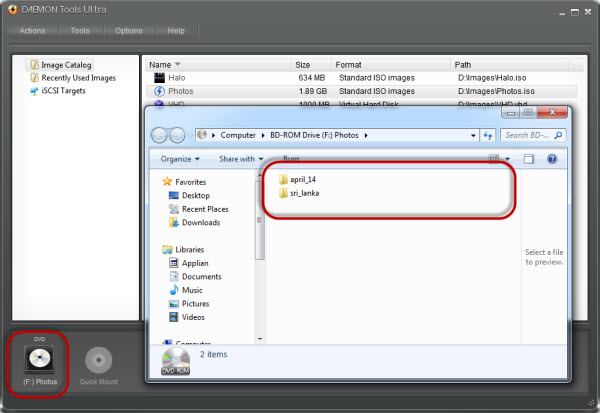Click the search magnifier icon
600x413 pixels.
(558, 135)
